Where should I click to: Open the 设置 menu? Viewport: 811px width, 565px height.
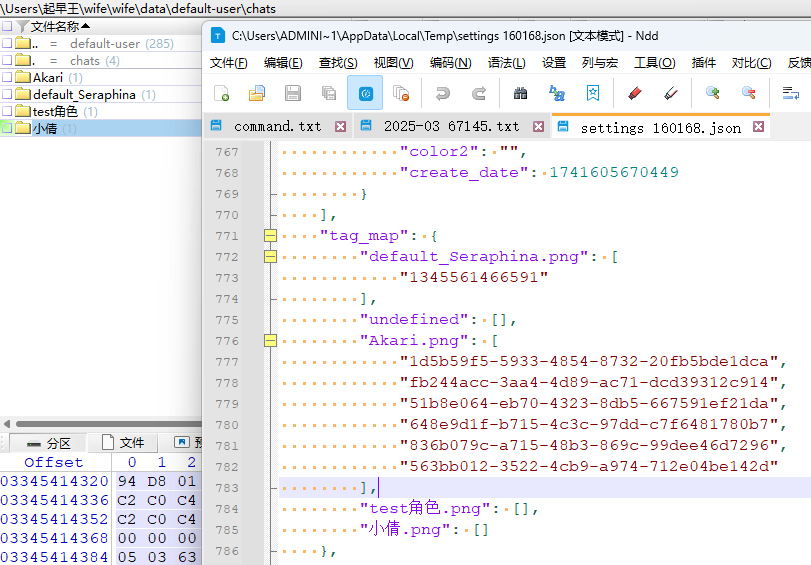click(554, 63)
